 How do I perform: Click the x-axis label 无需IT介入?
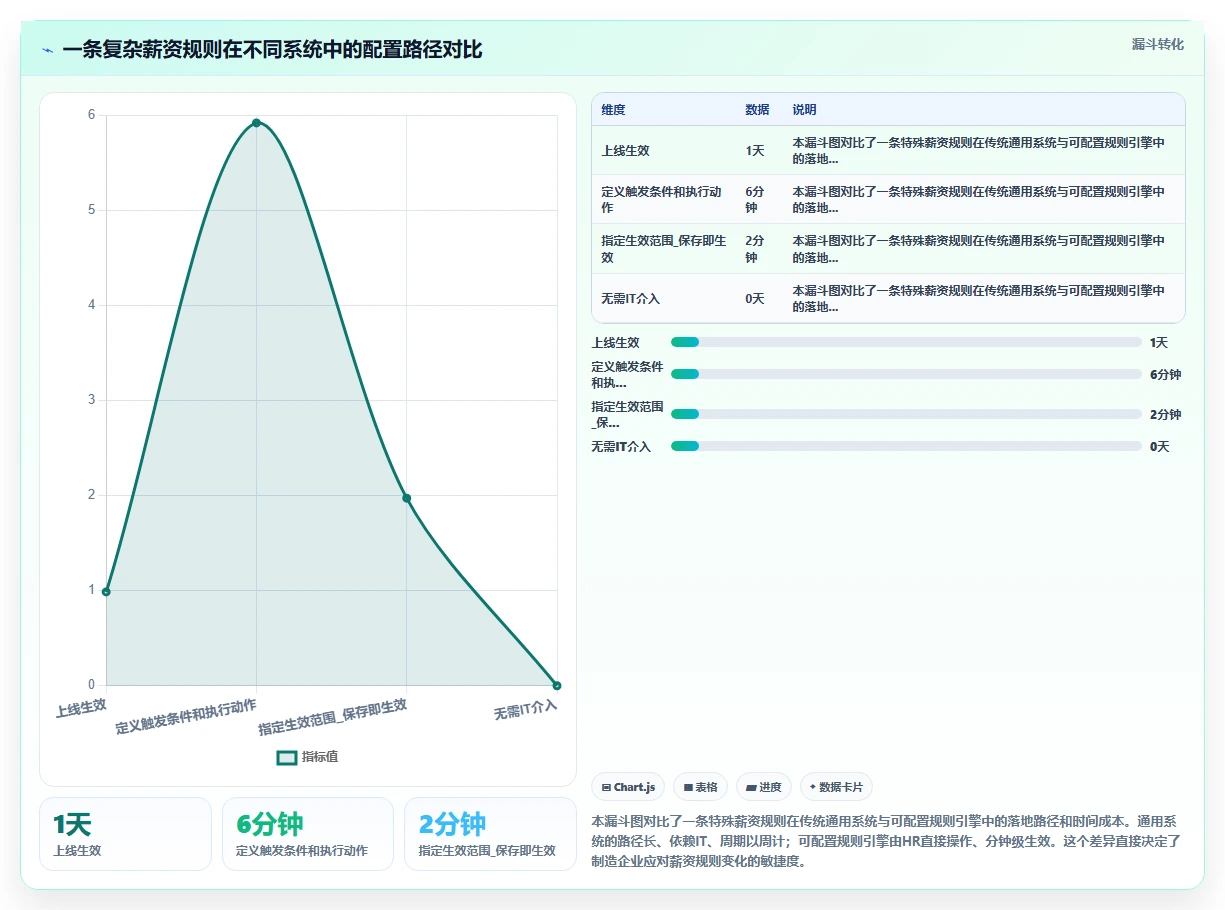click(x=526, y=710)
